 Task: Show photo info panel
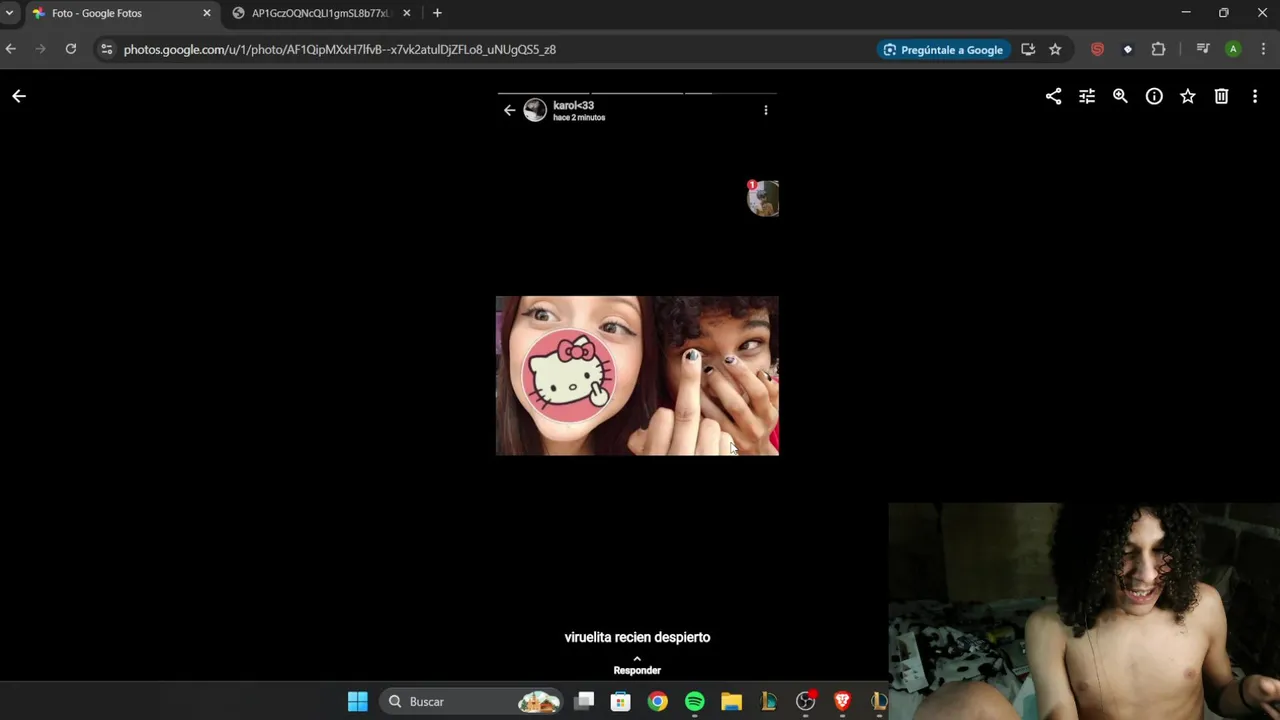[x=1154, y=96]
